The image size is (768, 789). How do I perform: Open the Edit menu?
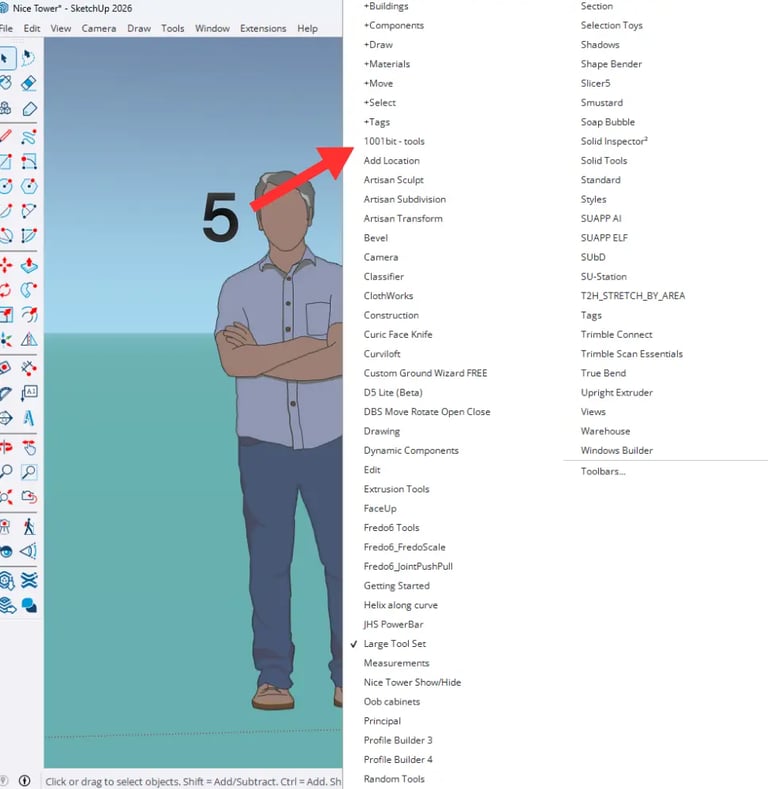click(x=32, y=28)
